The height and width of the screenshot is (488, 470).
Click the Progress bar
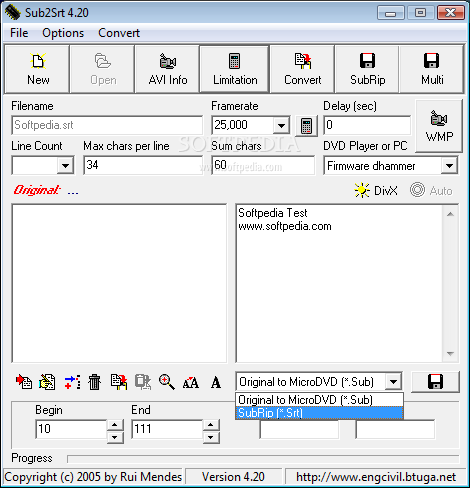coord(263,459)
